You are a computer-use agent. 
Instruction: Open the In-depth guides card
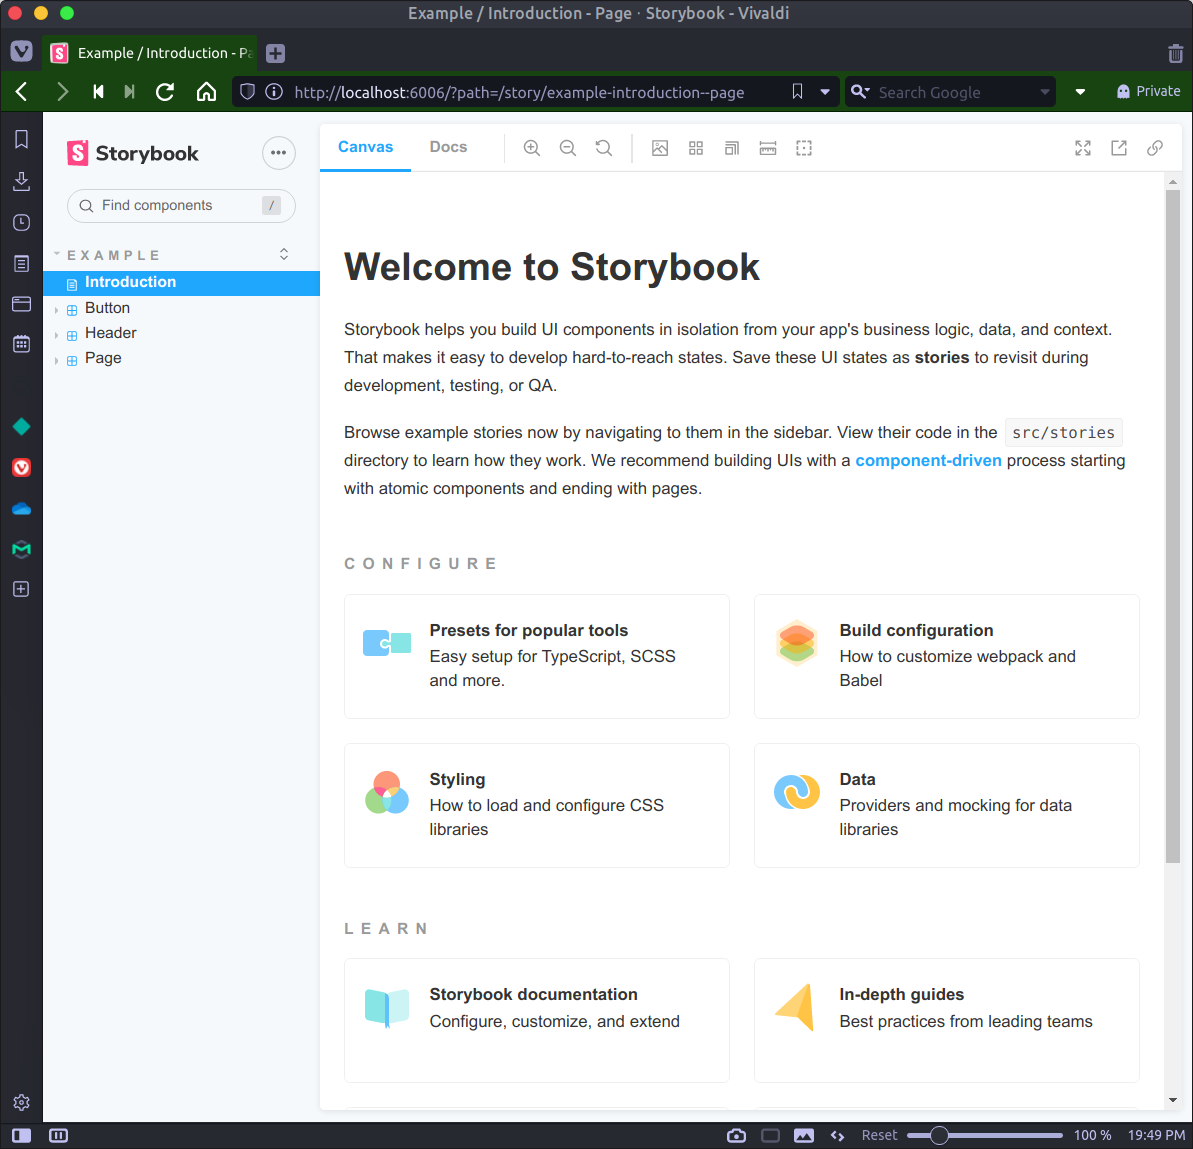pos(946,1020)
